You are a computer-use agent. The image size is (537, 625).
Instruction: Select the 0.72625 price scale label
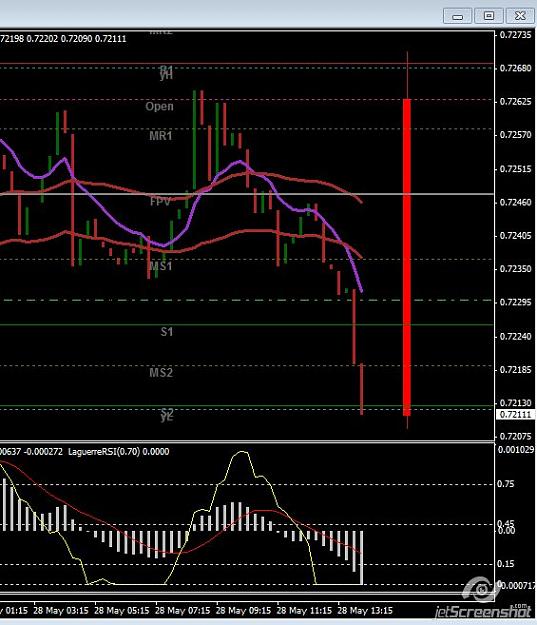[515, 102]
